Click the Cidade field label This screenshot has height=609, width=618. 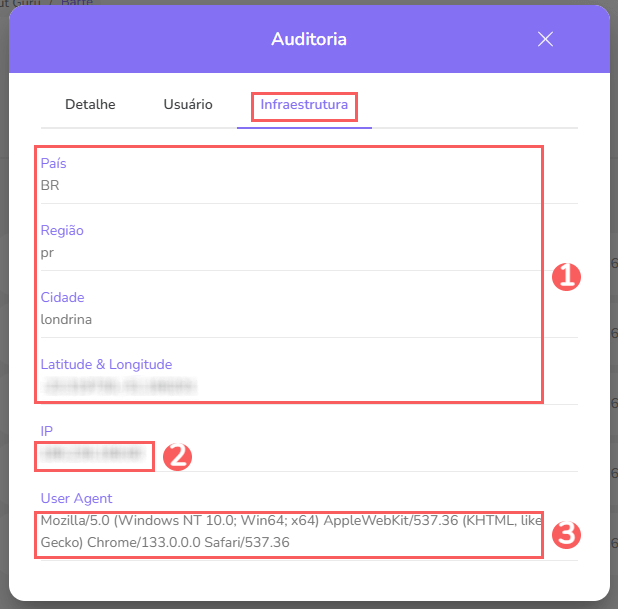62,297
